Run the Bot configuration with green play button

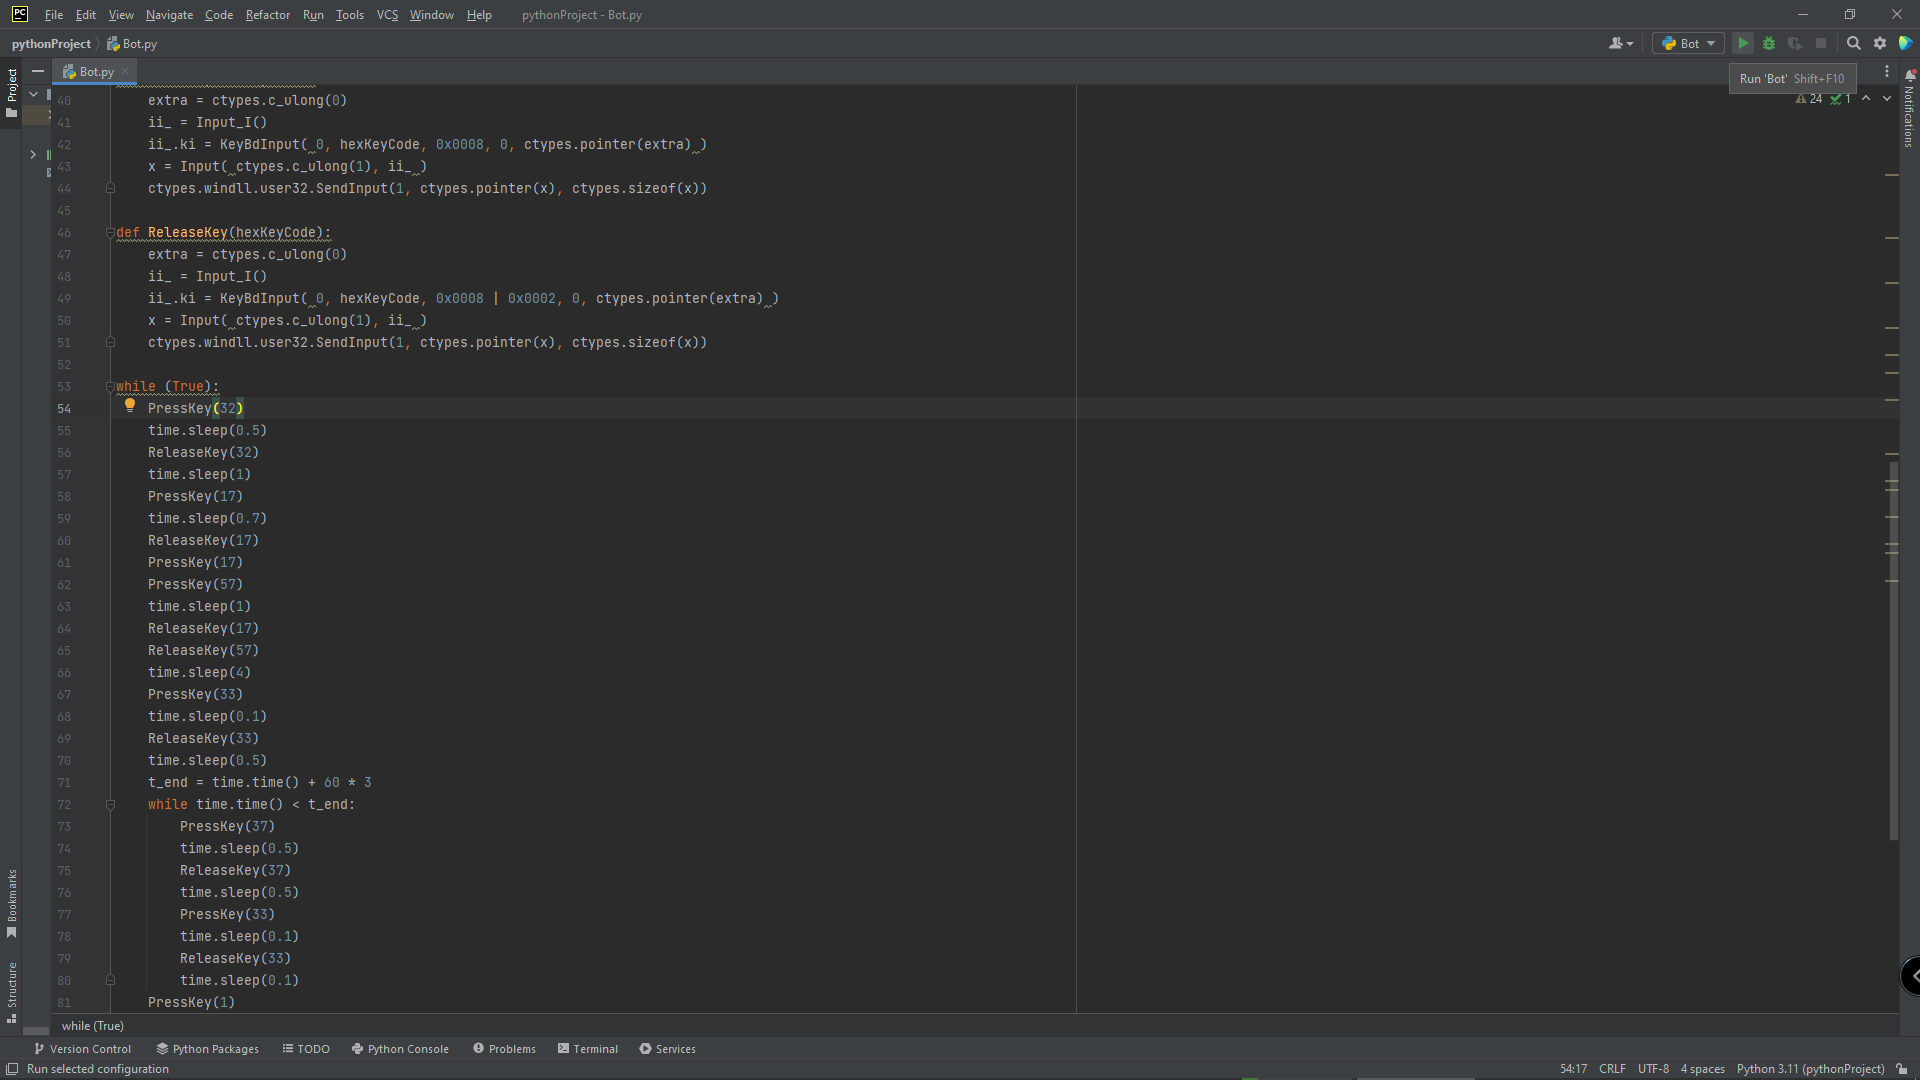(1743, 43)
